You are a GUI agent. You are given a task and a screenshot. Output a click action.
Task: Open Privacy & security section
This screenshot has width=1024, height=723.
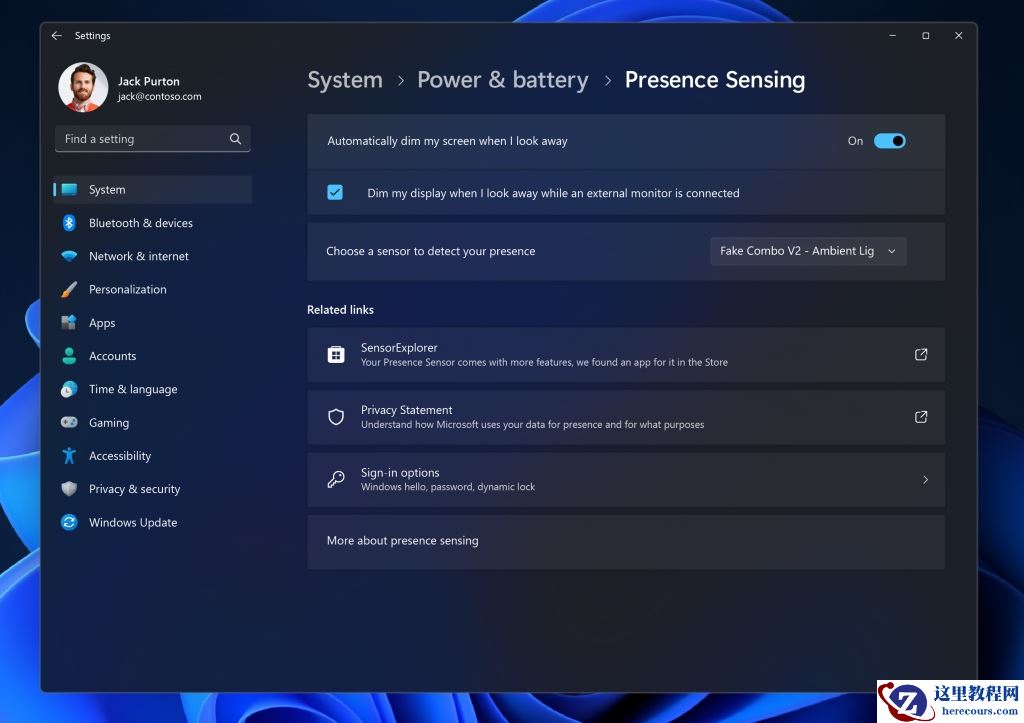[x=134, y=489]
